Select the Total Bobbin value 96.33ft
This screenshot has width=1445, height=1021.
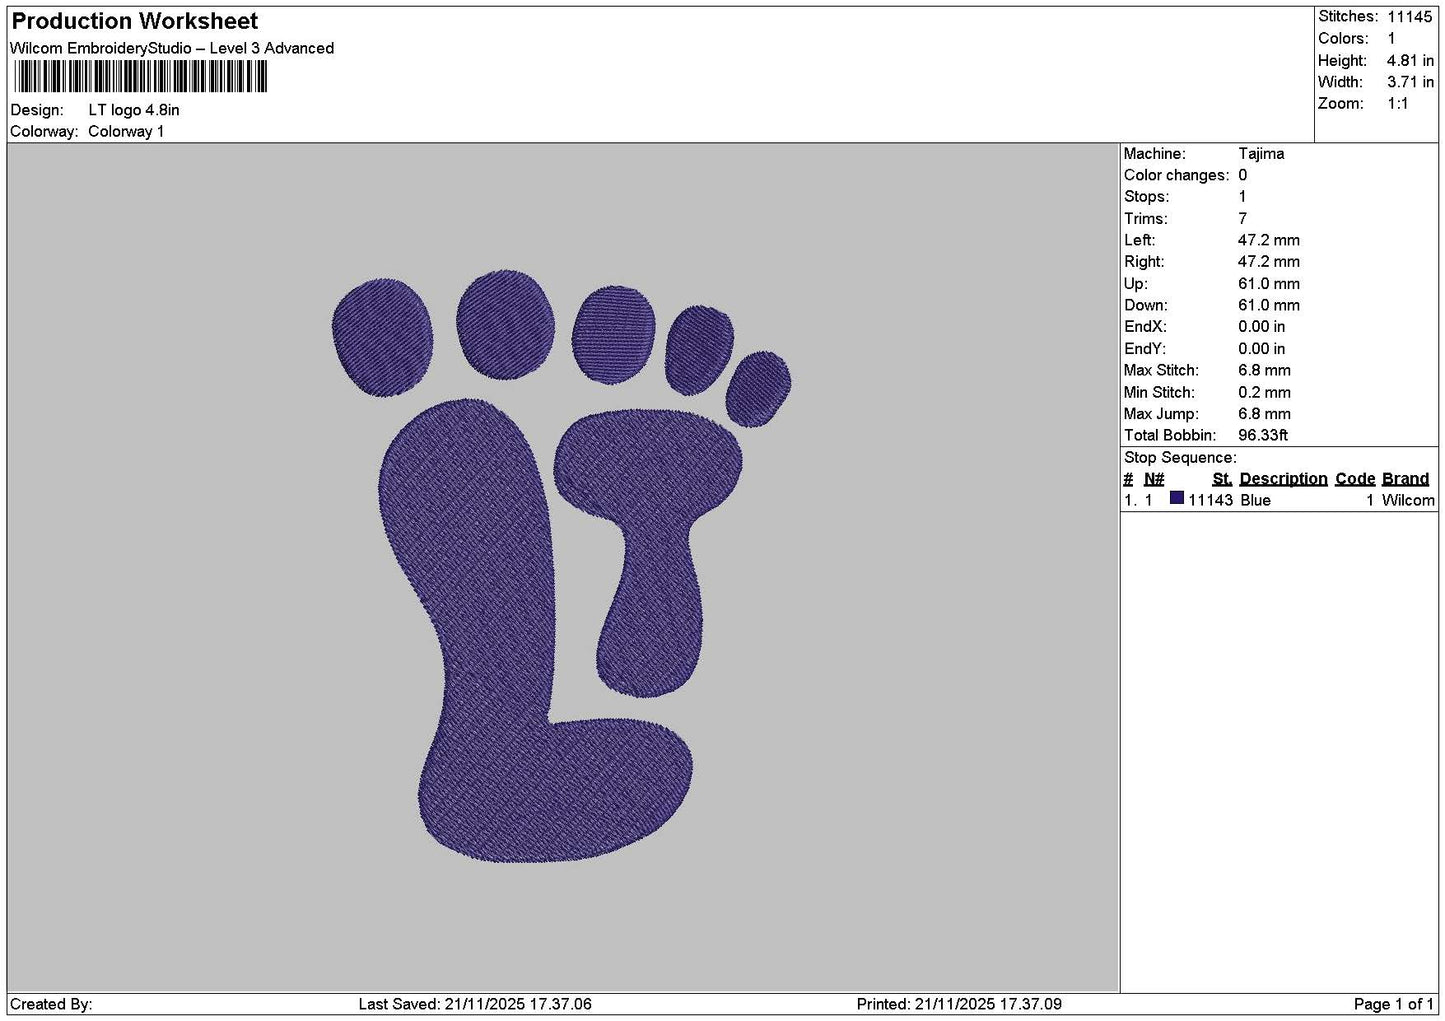click(1263, 435)
